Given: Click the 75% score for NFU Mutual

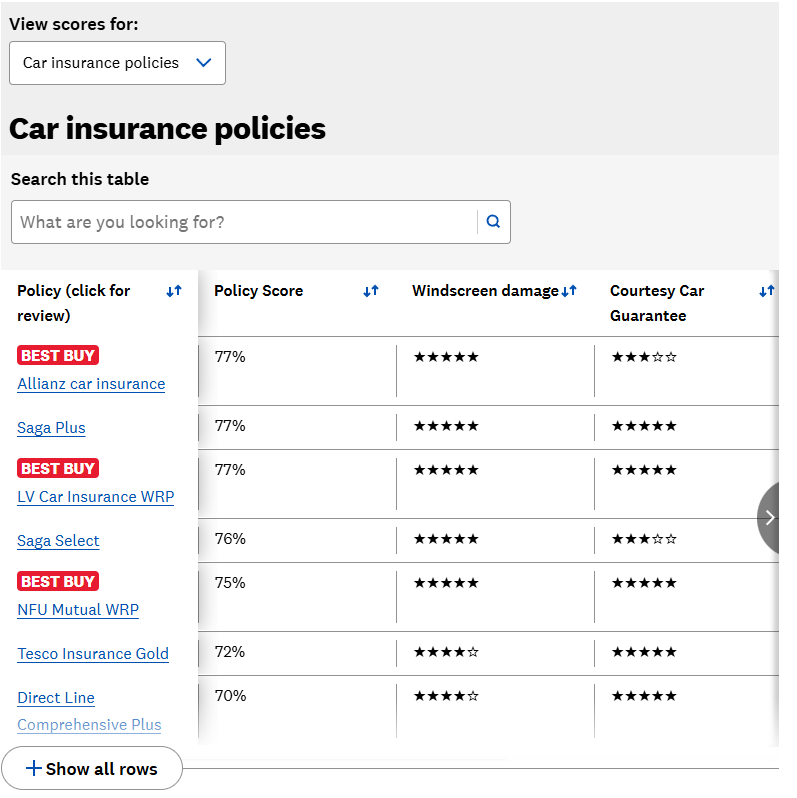Looking at the screenshot, I should [230, 582].
